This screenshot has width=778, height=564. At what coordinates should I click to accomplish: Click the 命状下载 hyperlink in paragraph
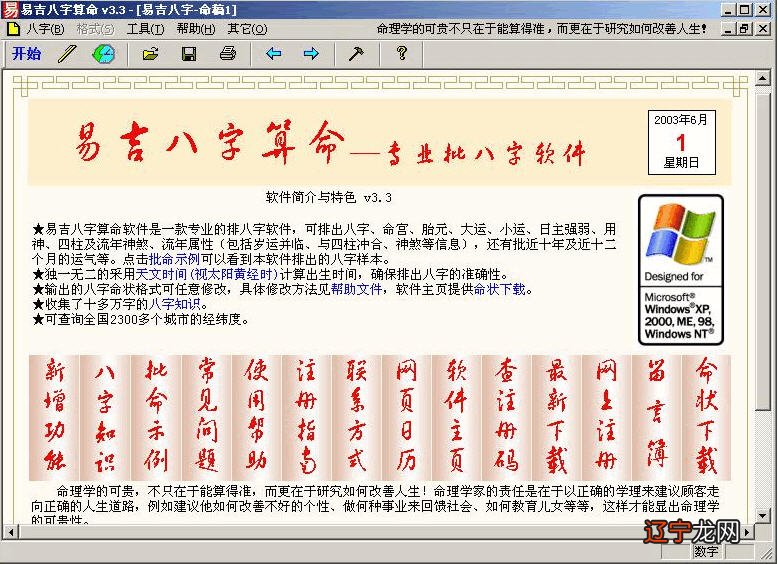coord(500,289)
